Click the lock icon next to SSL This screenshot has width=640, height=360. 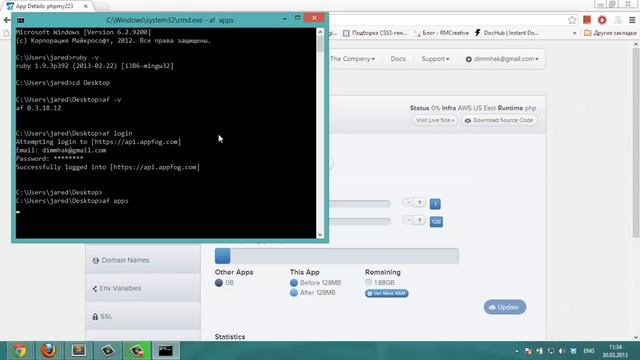pos(95,316)
